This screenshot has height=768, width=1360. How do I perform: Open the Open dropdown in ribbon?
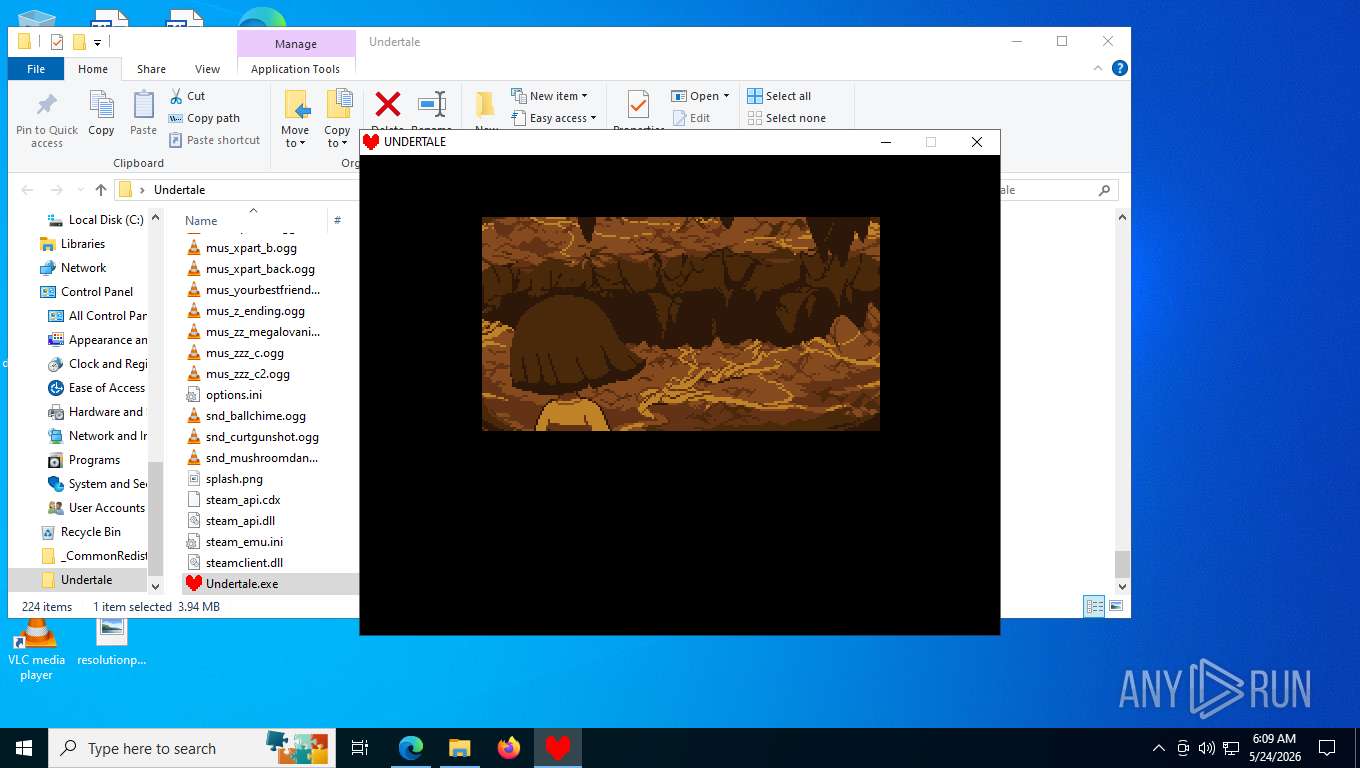click(700, 96)
